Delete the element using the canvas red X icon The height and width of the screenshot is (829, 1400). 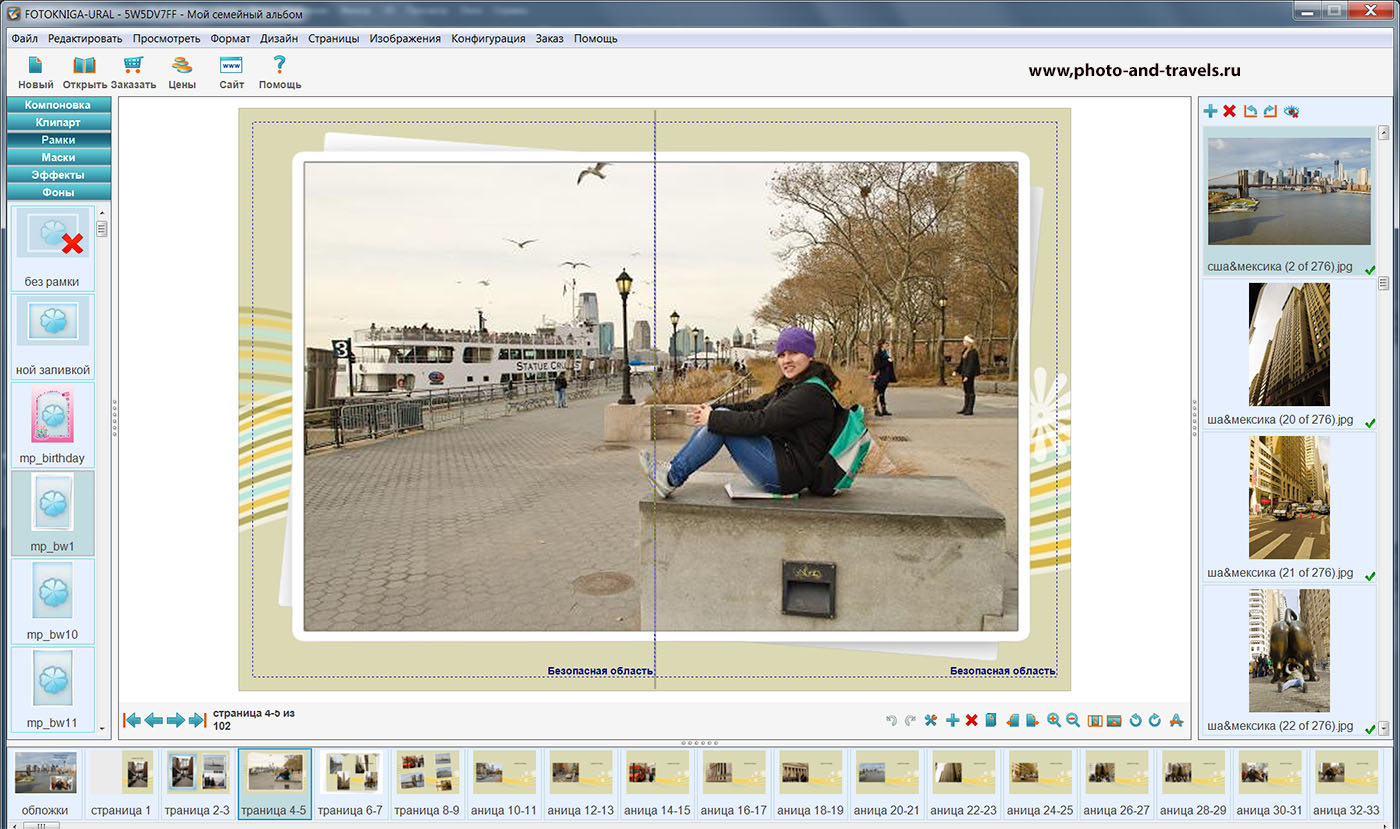(971, 720)
